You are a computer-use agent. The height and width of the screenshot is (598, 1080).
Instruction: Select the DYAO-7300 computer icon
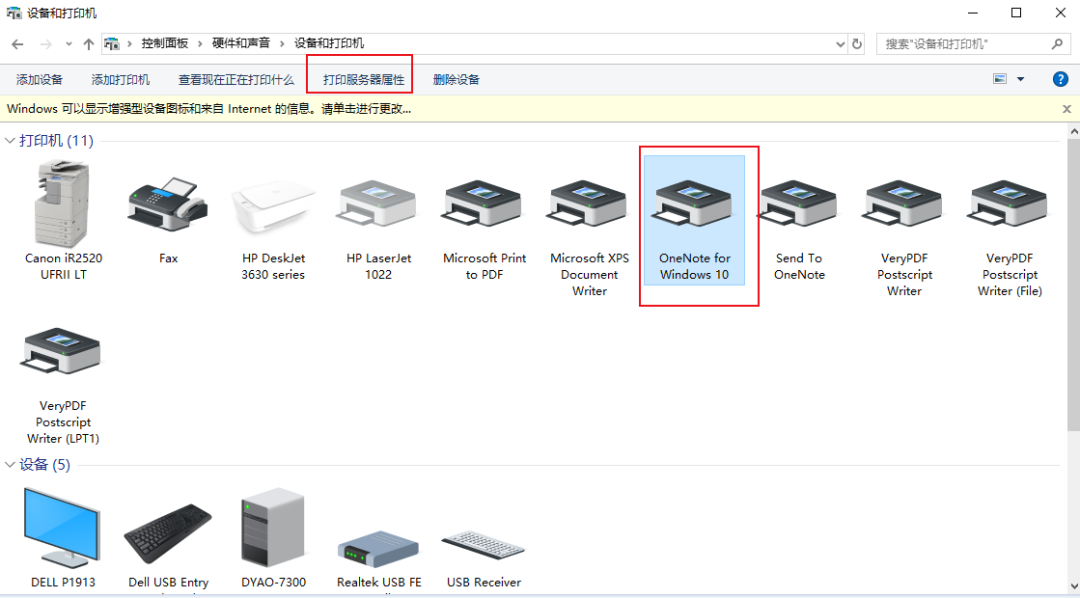(x=273, y=528)
